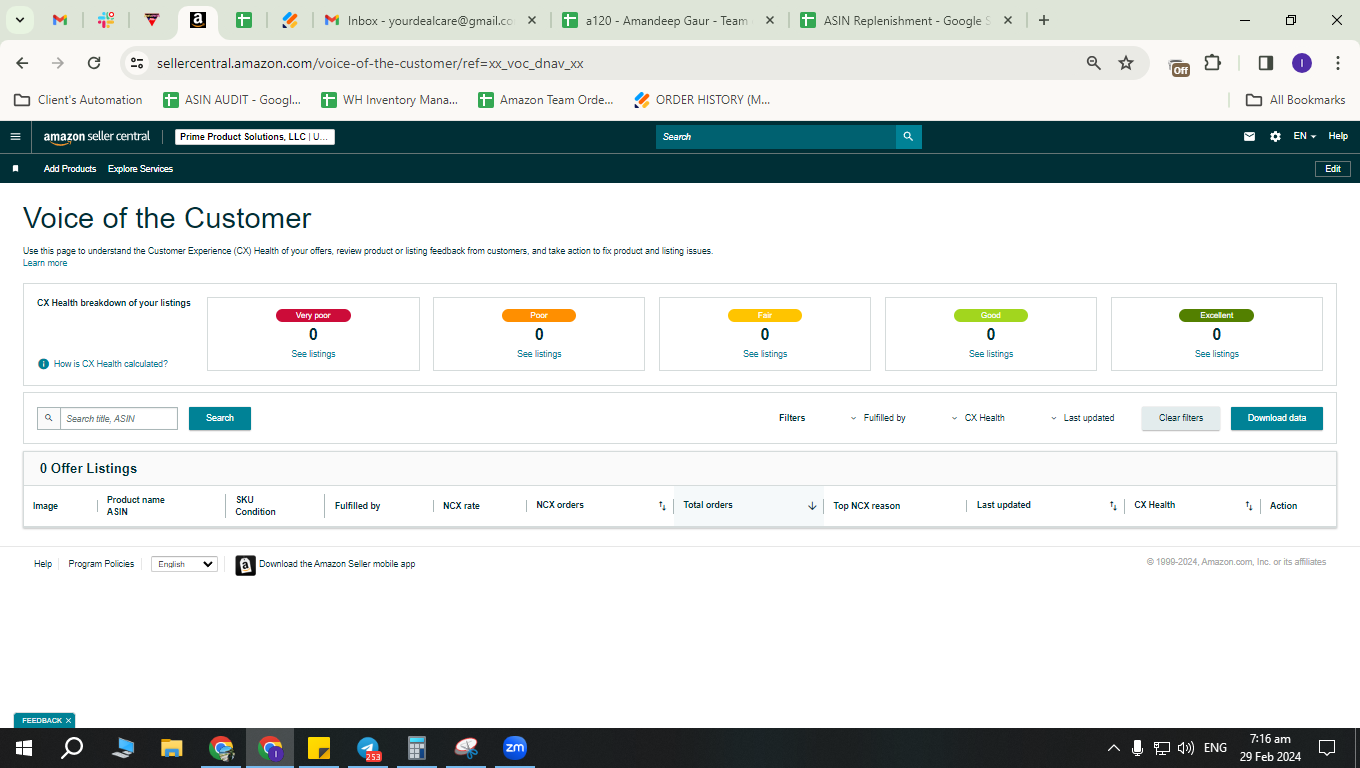Click Download data button
The height and width of the screenshot is (768, 1360).
tap(1277, 418)
